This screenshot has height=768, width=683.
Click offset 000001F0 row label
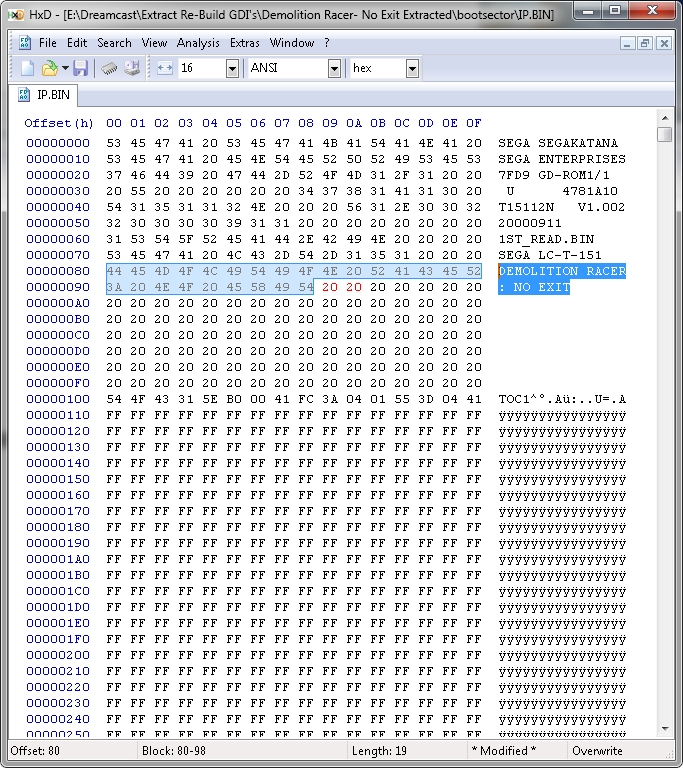click(58, 639)
